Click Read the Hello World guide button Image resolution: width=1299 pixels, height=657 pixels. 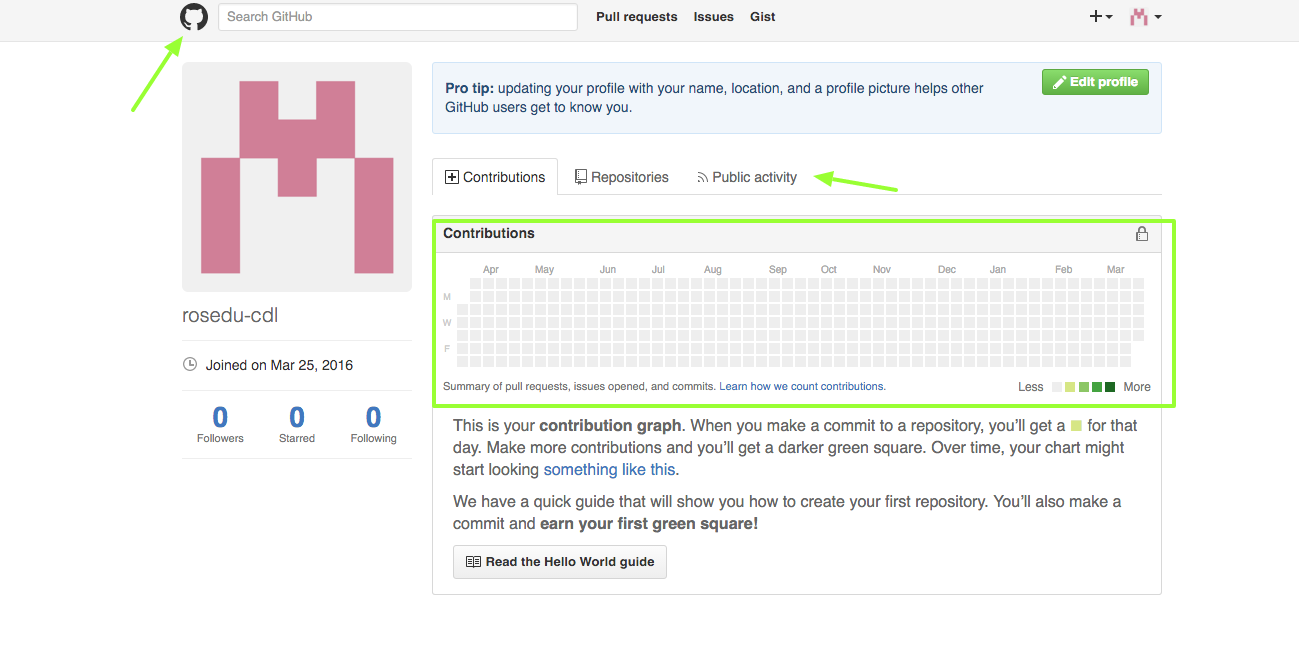560,562
